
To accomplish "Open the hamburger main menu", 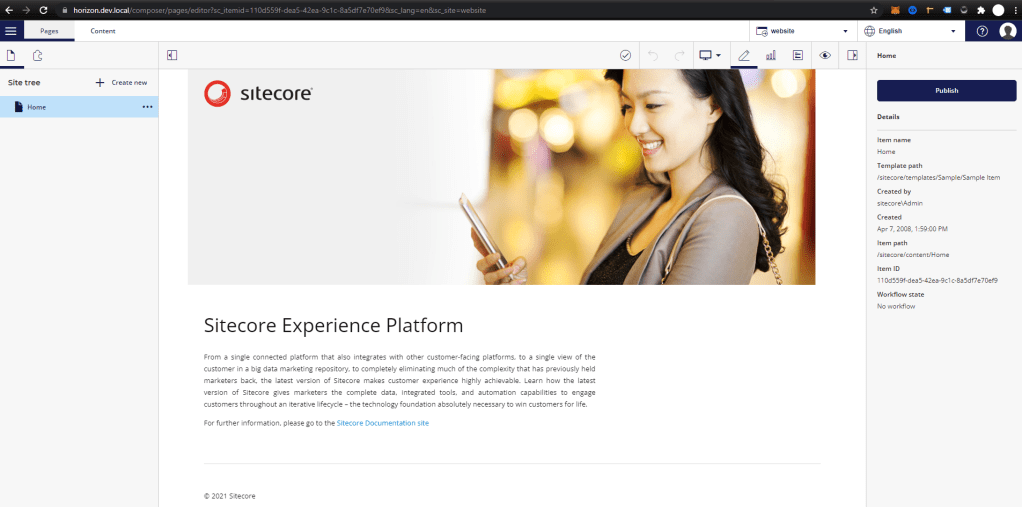I will tap(11, 31).
